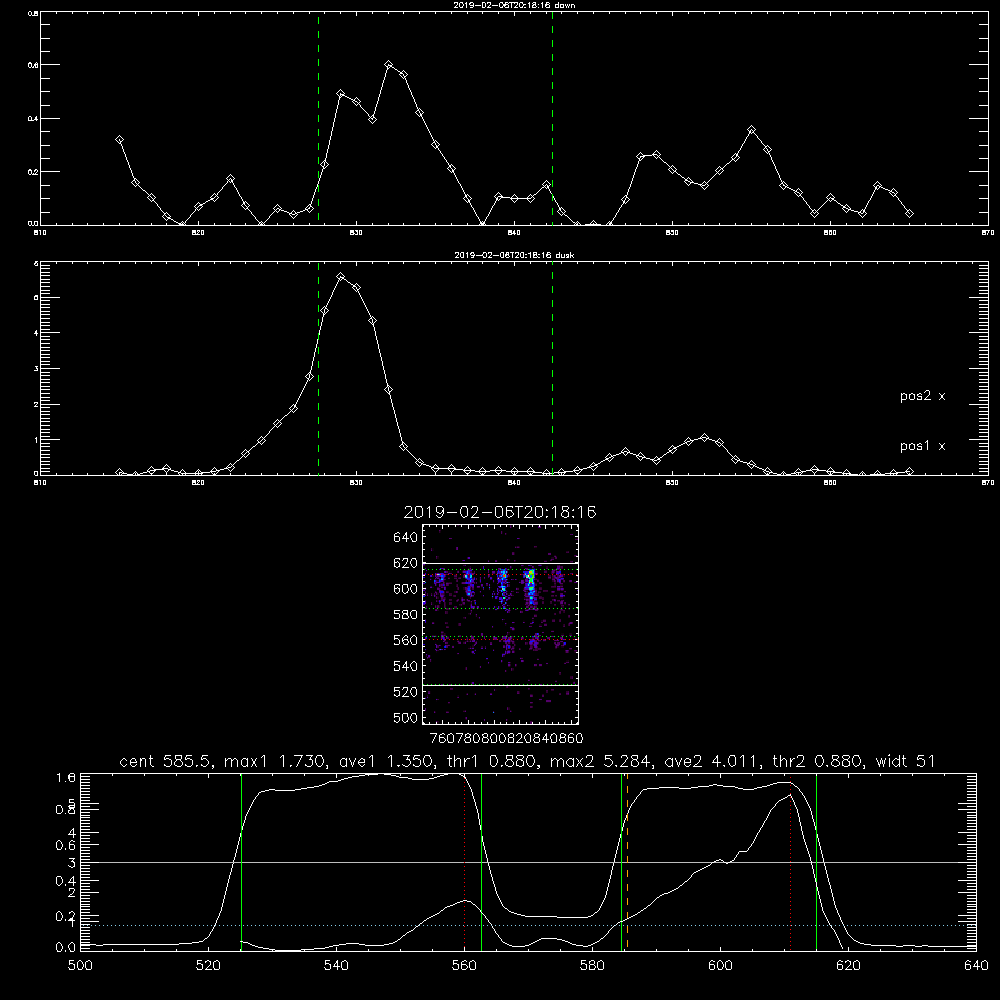The width and height of the screenshot is (1000, 1000).
Task: Click the spectrogram's 540 y-axis label
Action: coord(406,666)
